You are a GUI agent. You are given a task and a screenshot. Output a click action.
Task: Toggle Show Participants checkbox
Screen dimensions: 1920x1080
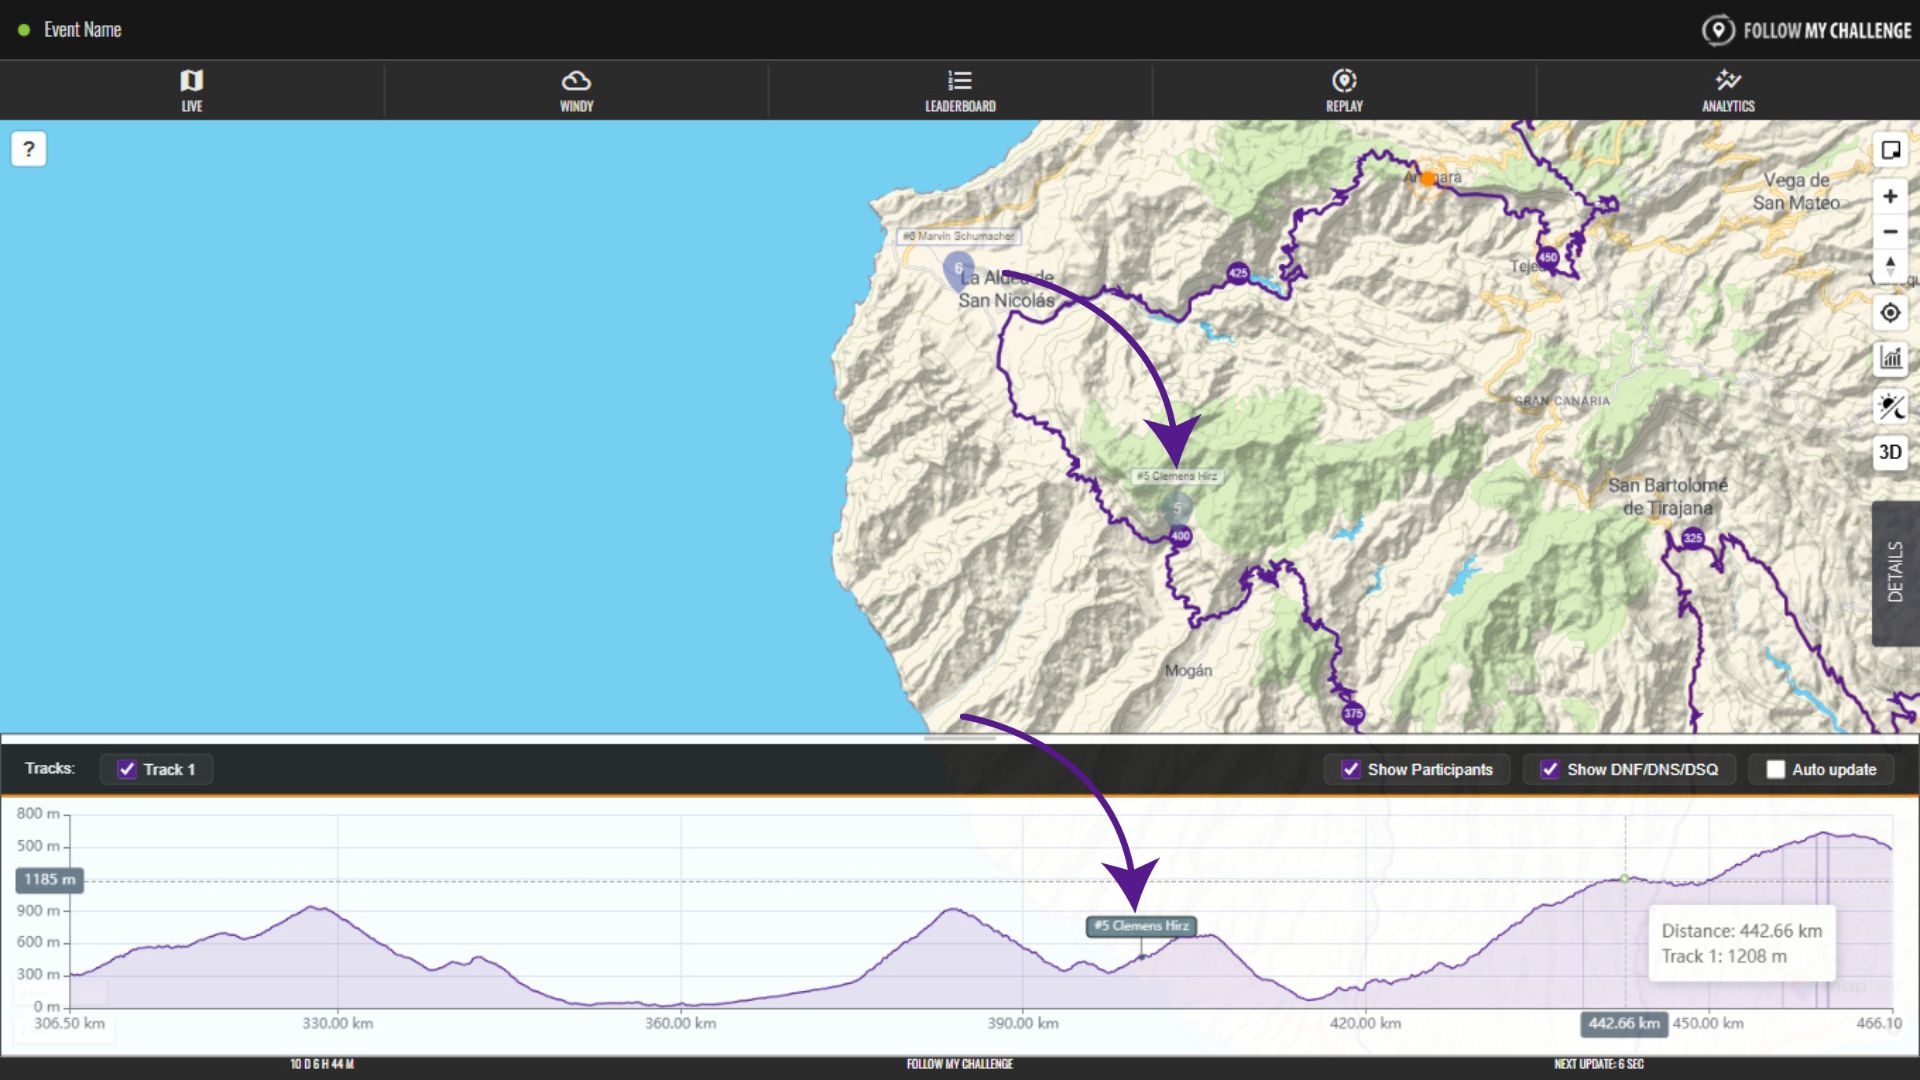point(1351,769)
